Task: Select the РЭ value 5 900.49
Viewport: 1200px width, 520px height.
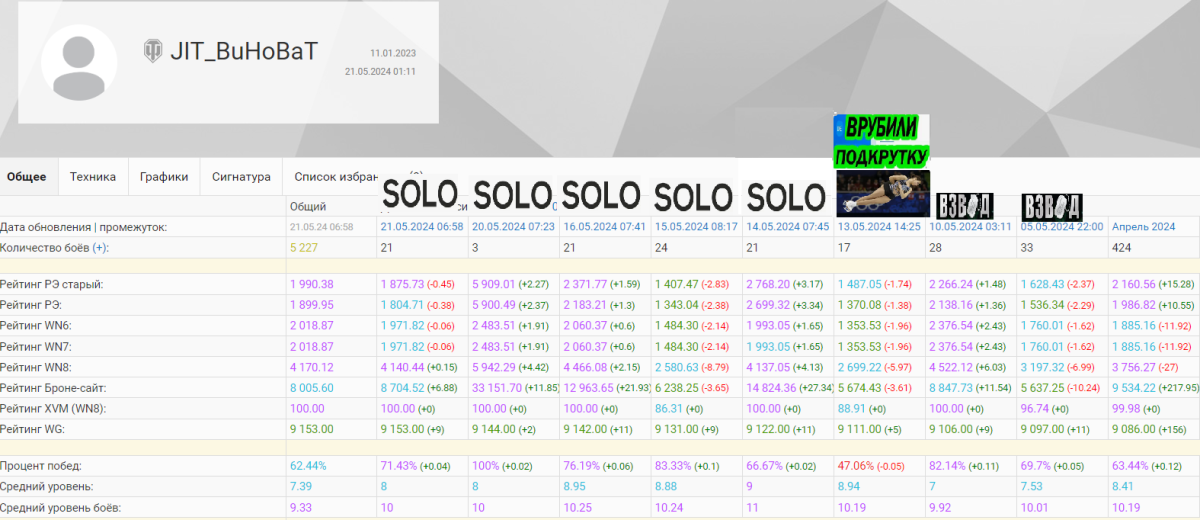Action: pyautogui.click(x=494, y=305)
